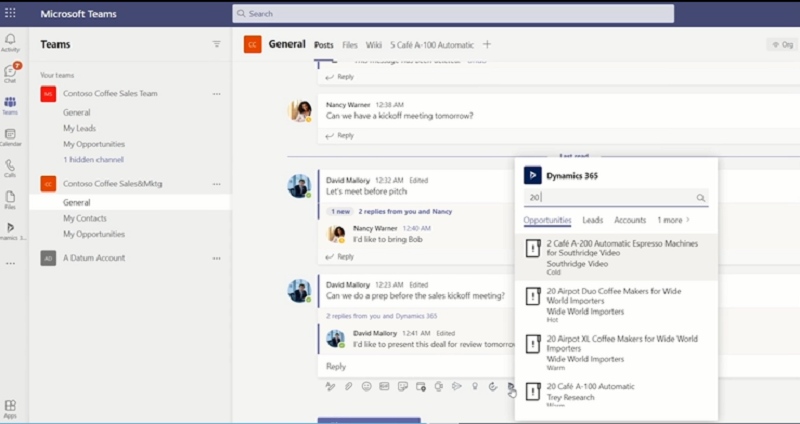Click Nancy Warner's avatar on kickoff message

coord(299,111)
